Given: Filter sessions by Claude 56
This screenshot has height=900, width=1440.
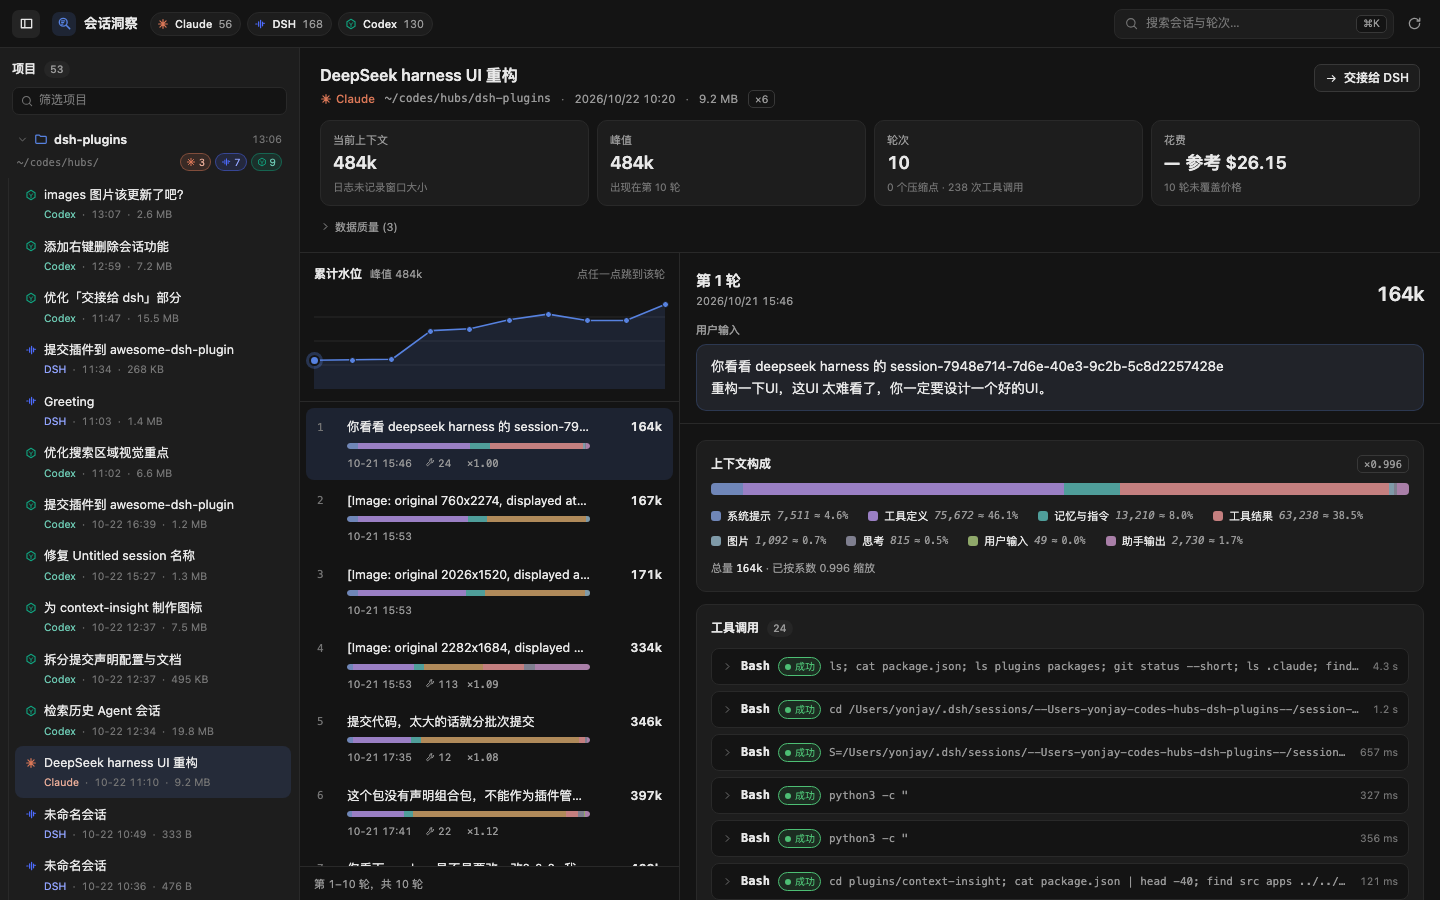Looking at the screenshot, I should click(195, 24).
